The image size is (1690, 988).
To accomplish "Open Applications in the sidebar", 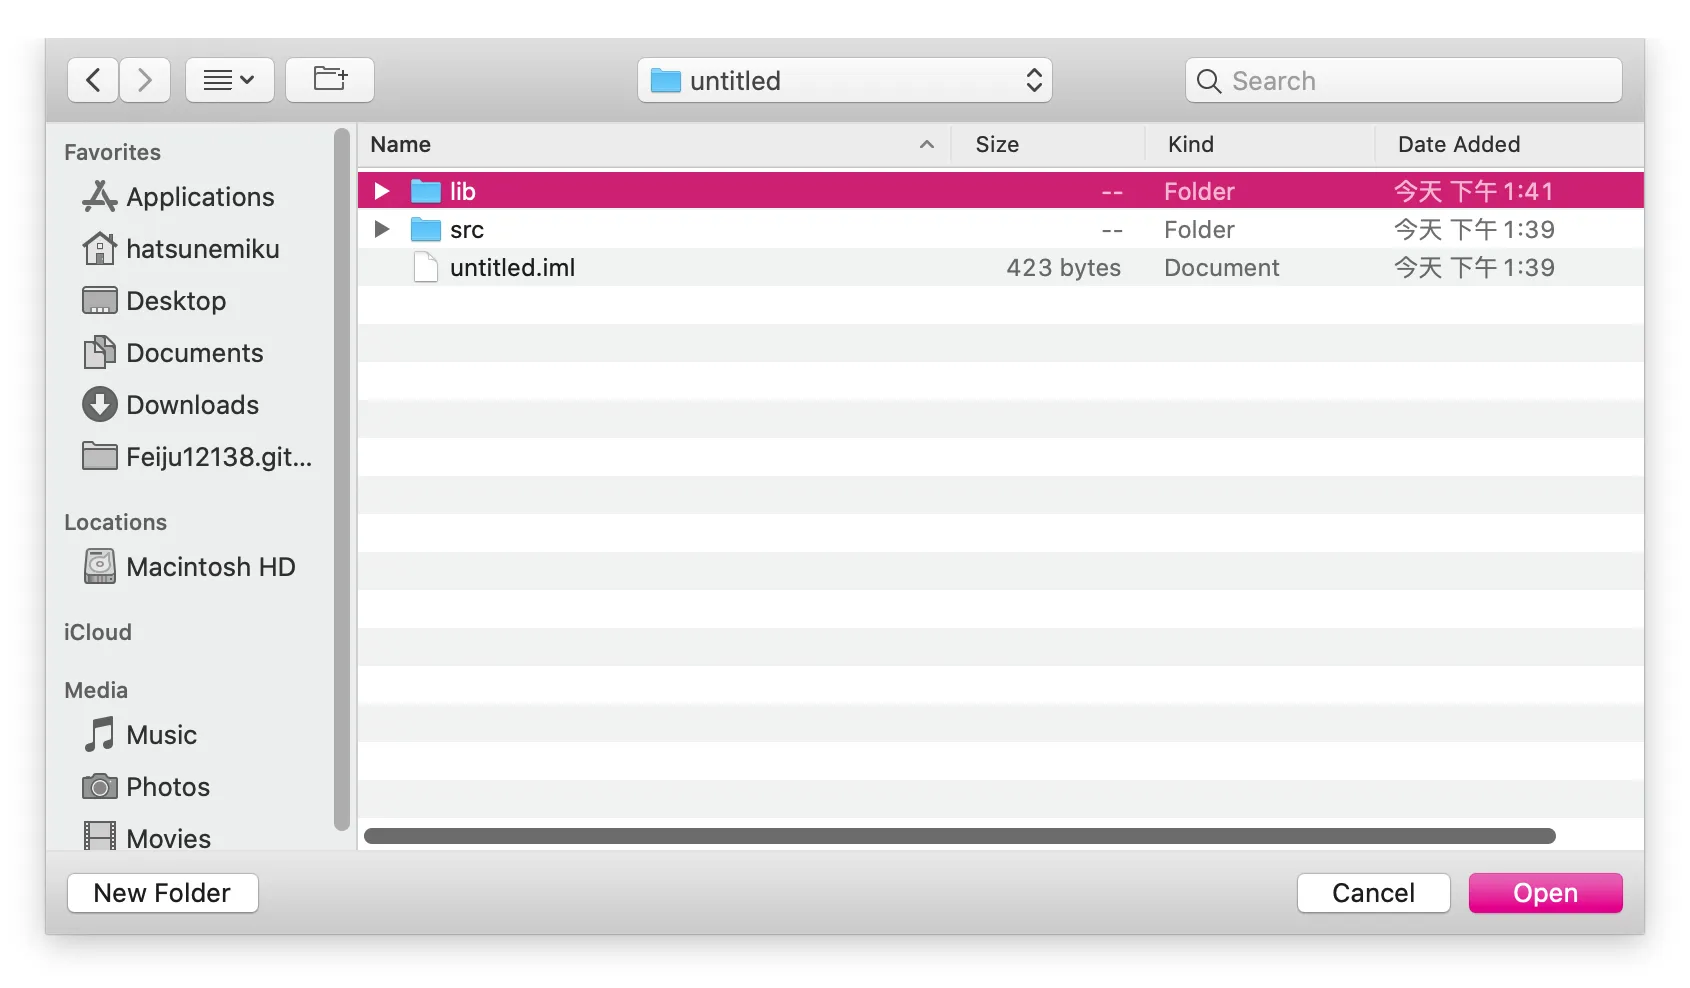I will (200, 197).
